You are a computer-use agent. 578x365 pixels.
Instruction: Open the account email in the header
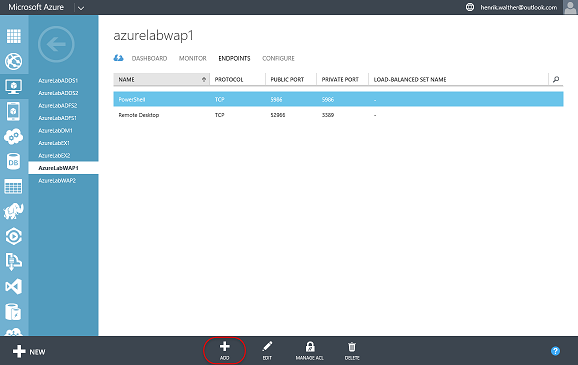[519, 7]
